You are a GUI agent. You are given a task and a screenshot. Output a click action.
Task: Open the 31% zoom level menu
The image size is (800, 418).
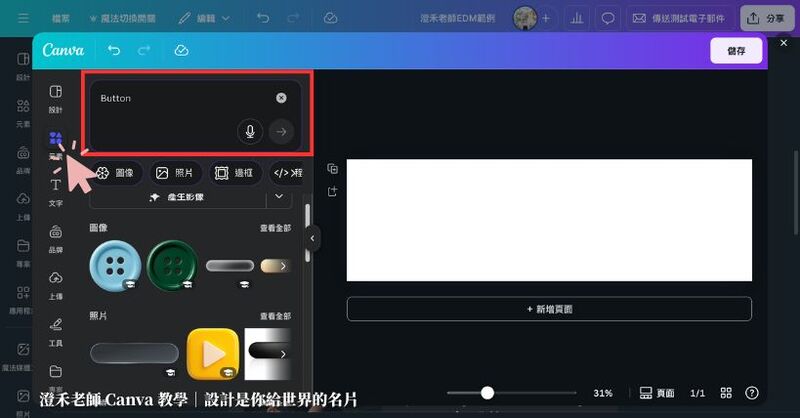click(603, 393)
